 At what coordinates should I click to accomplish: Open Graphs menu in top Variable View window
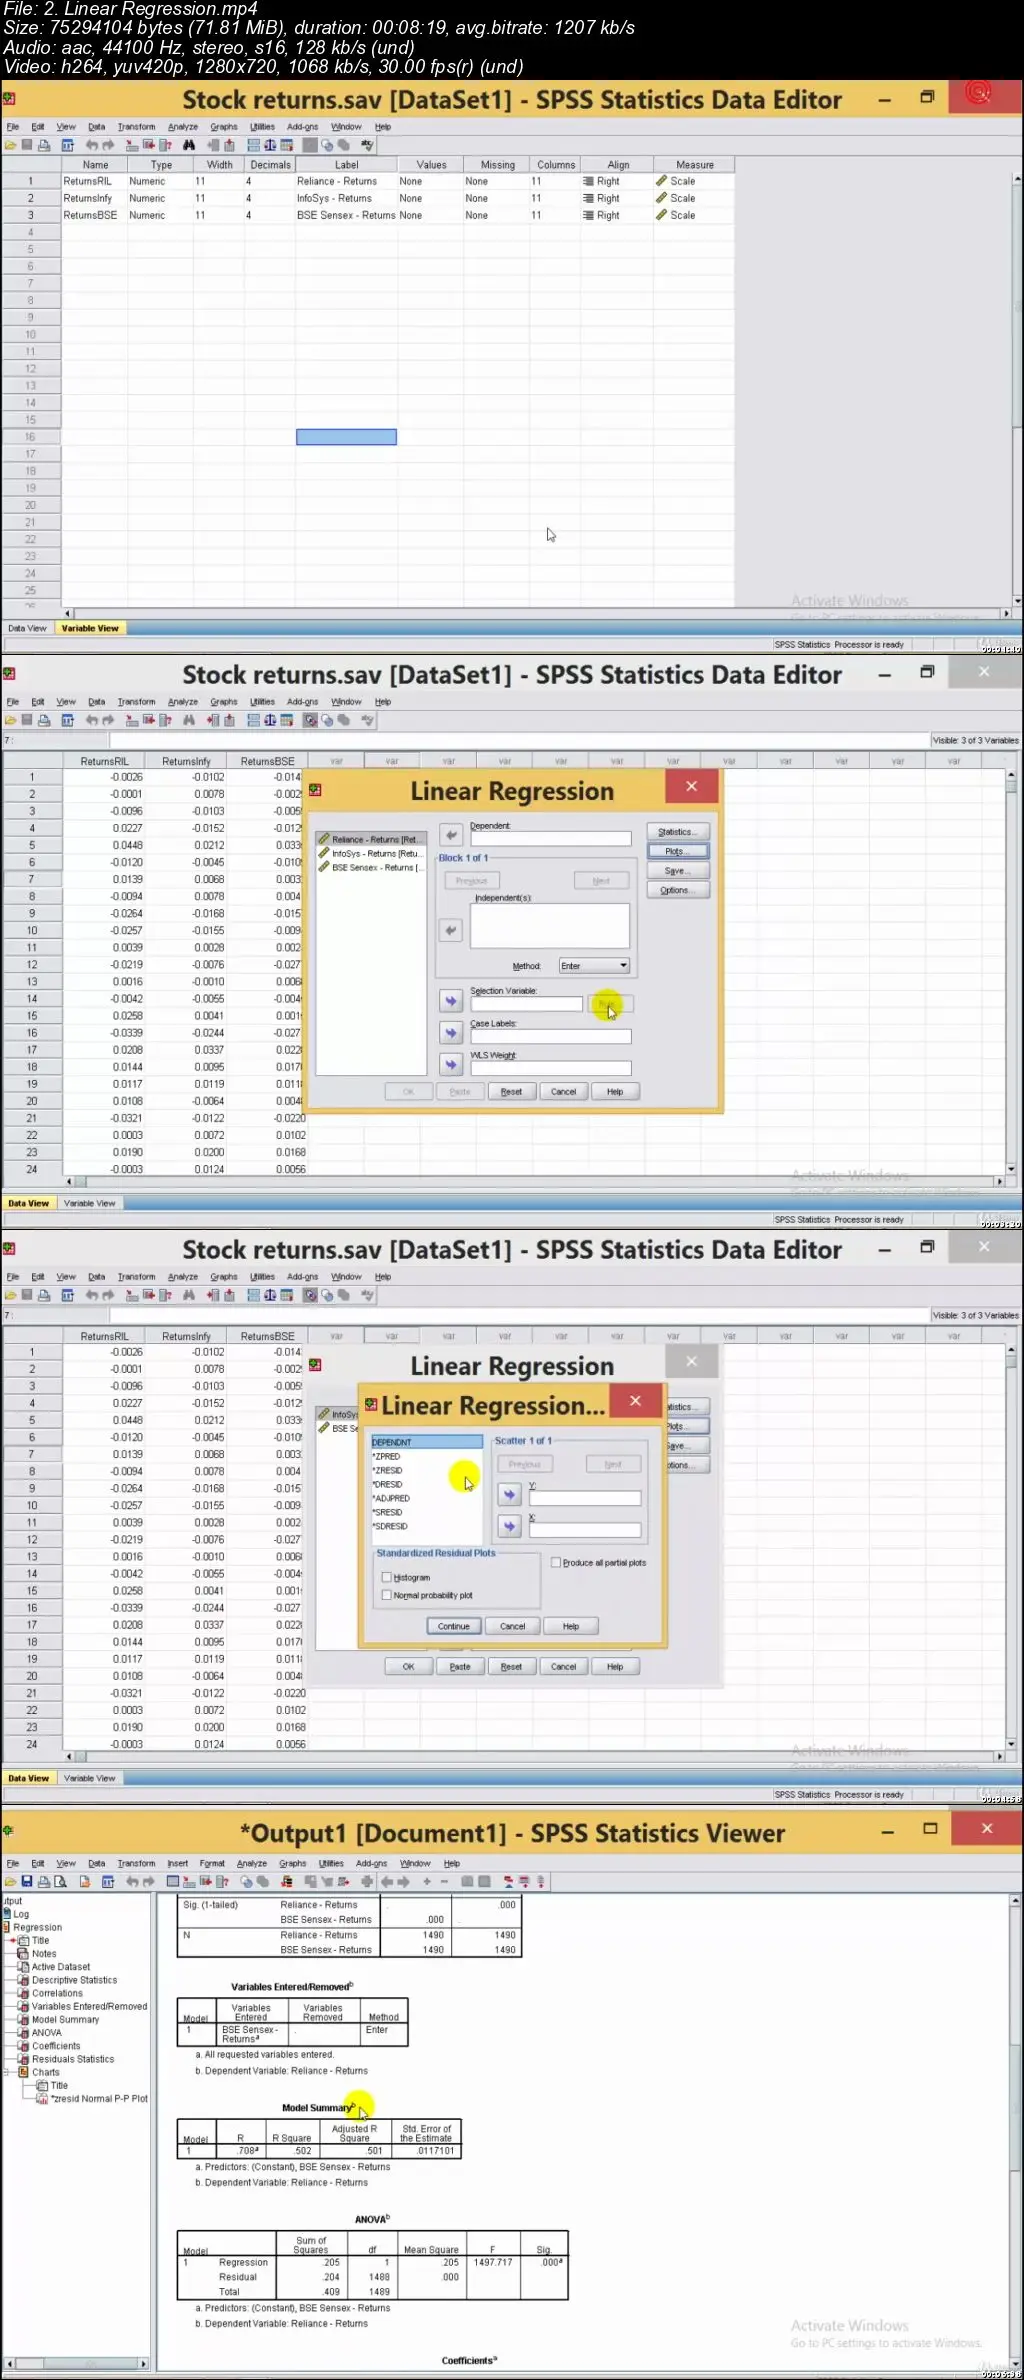point(224,127)
